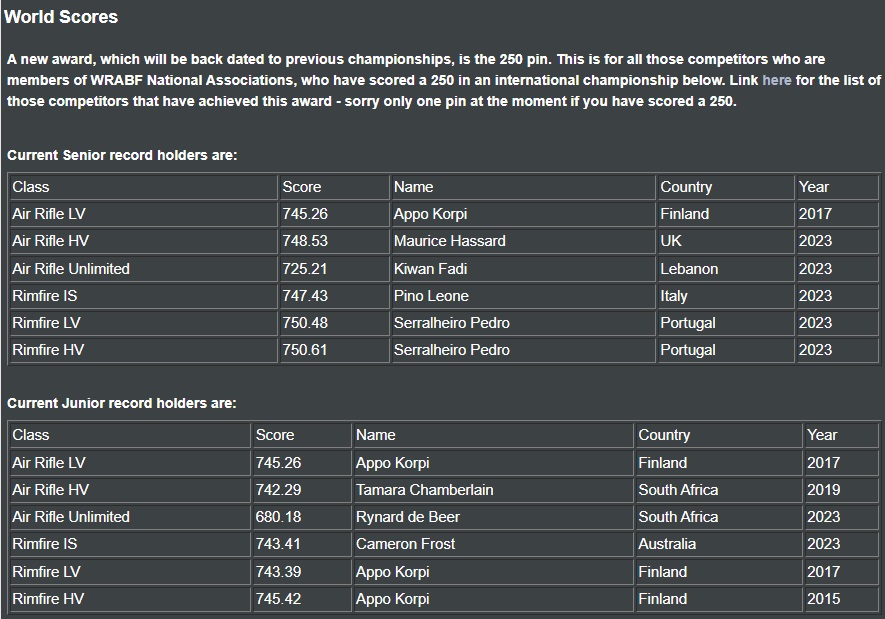Click the 750.61 Rimfire HV score
The height and width of the screenshot is (619, 885).
pos(334,350)
